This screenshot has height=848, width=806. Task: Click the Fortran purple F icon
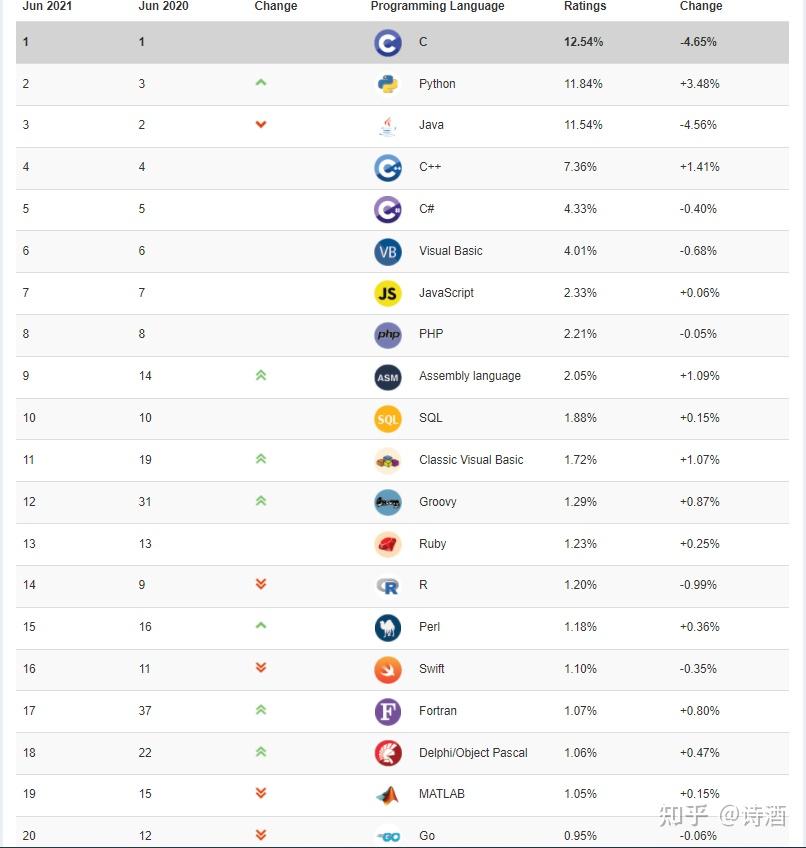point(388,711)
